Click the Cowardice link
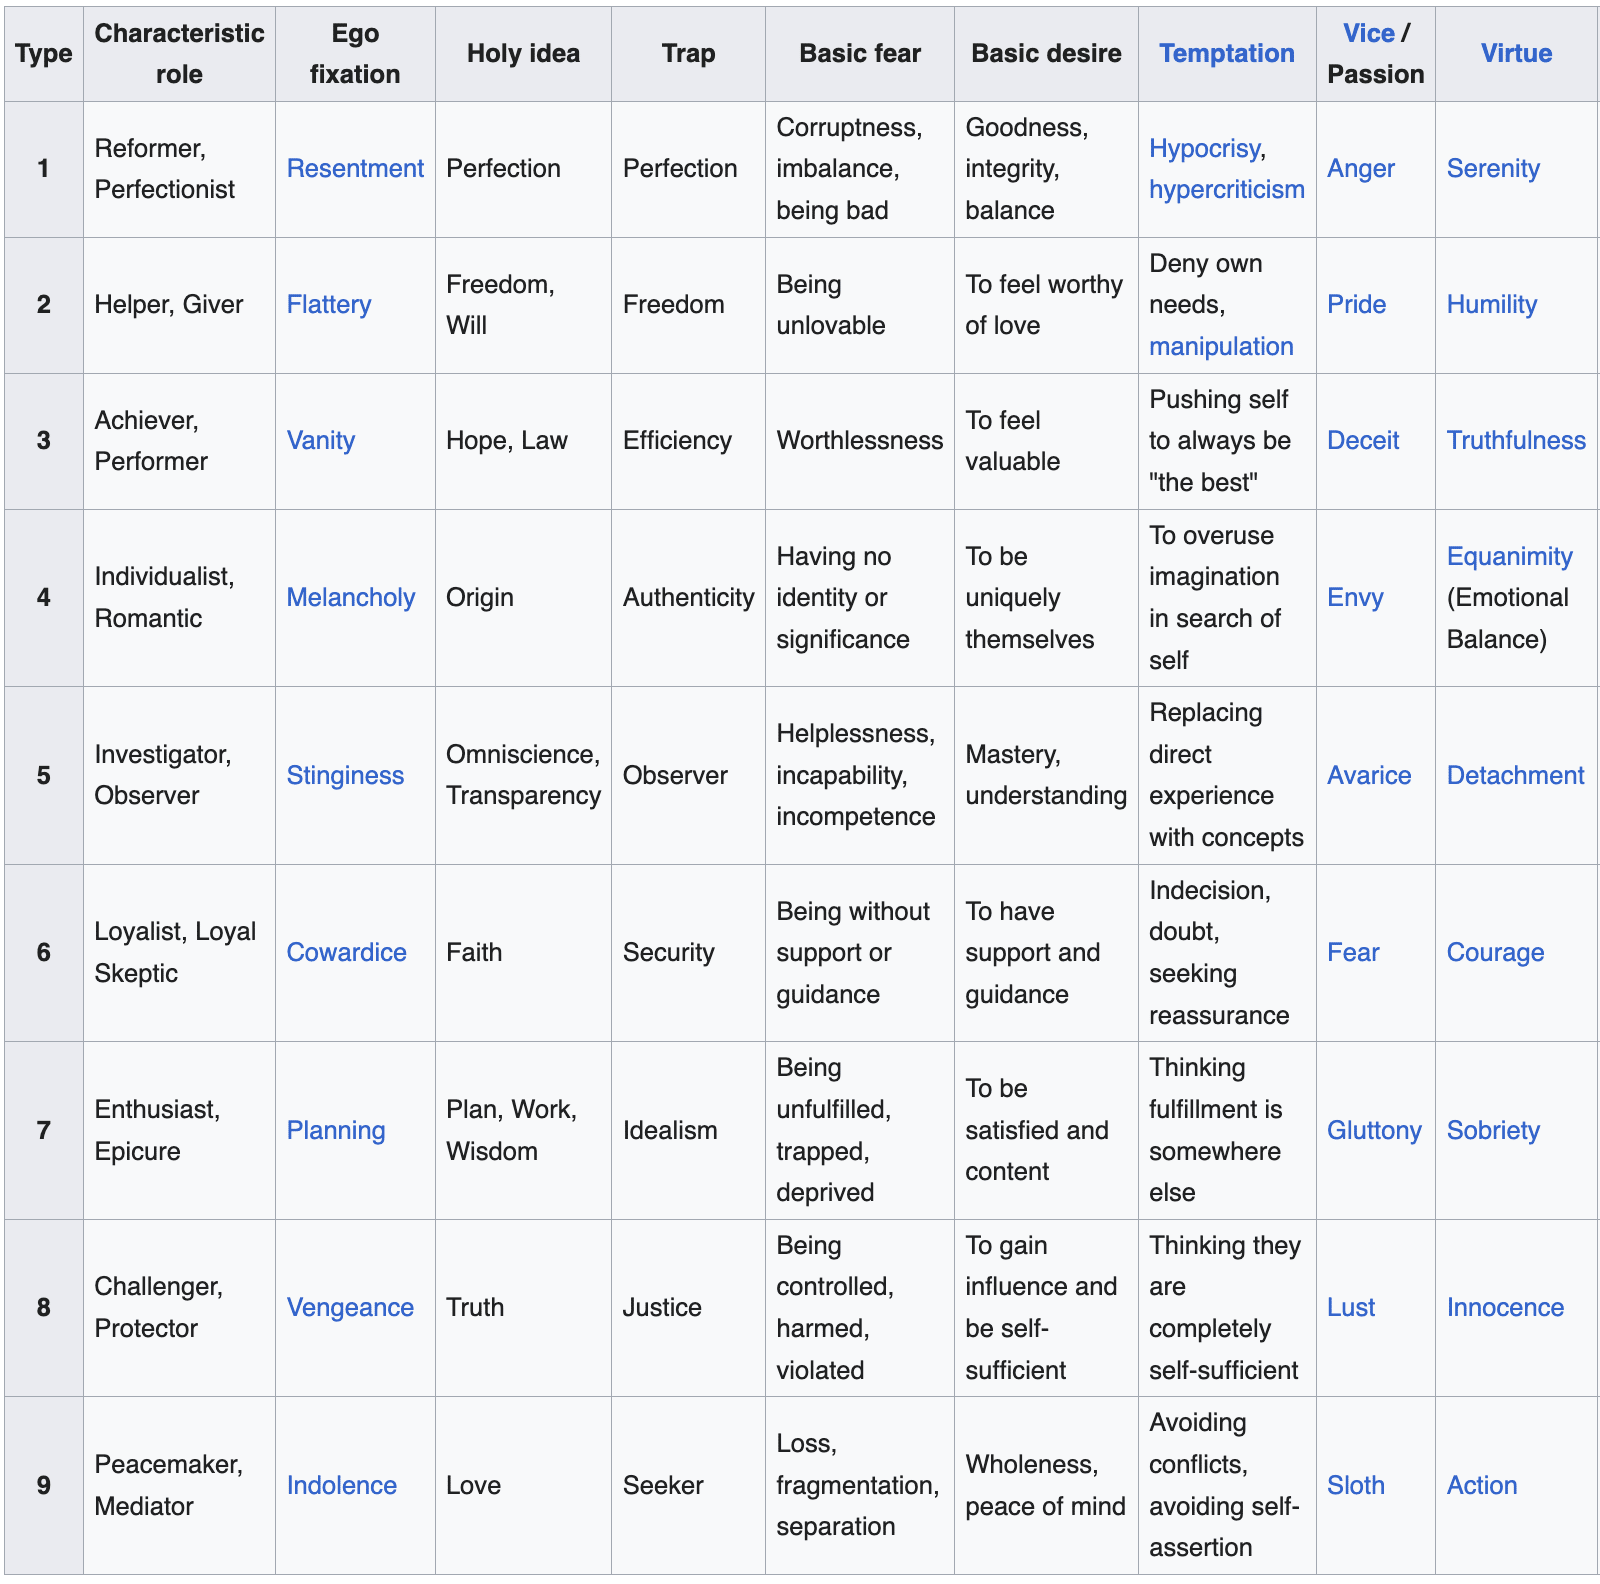 [347, 952]
